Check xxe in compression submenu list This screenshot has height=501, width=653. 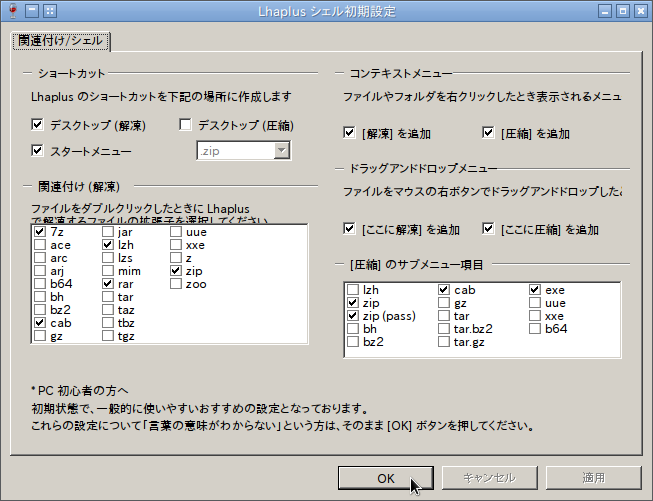[535, 316]
